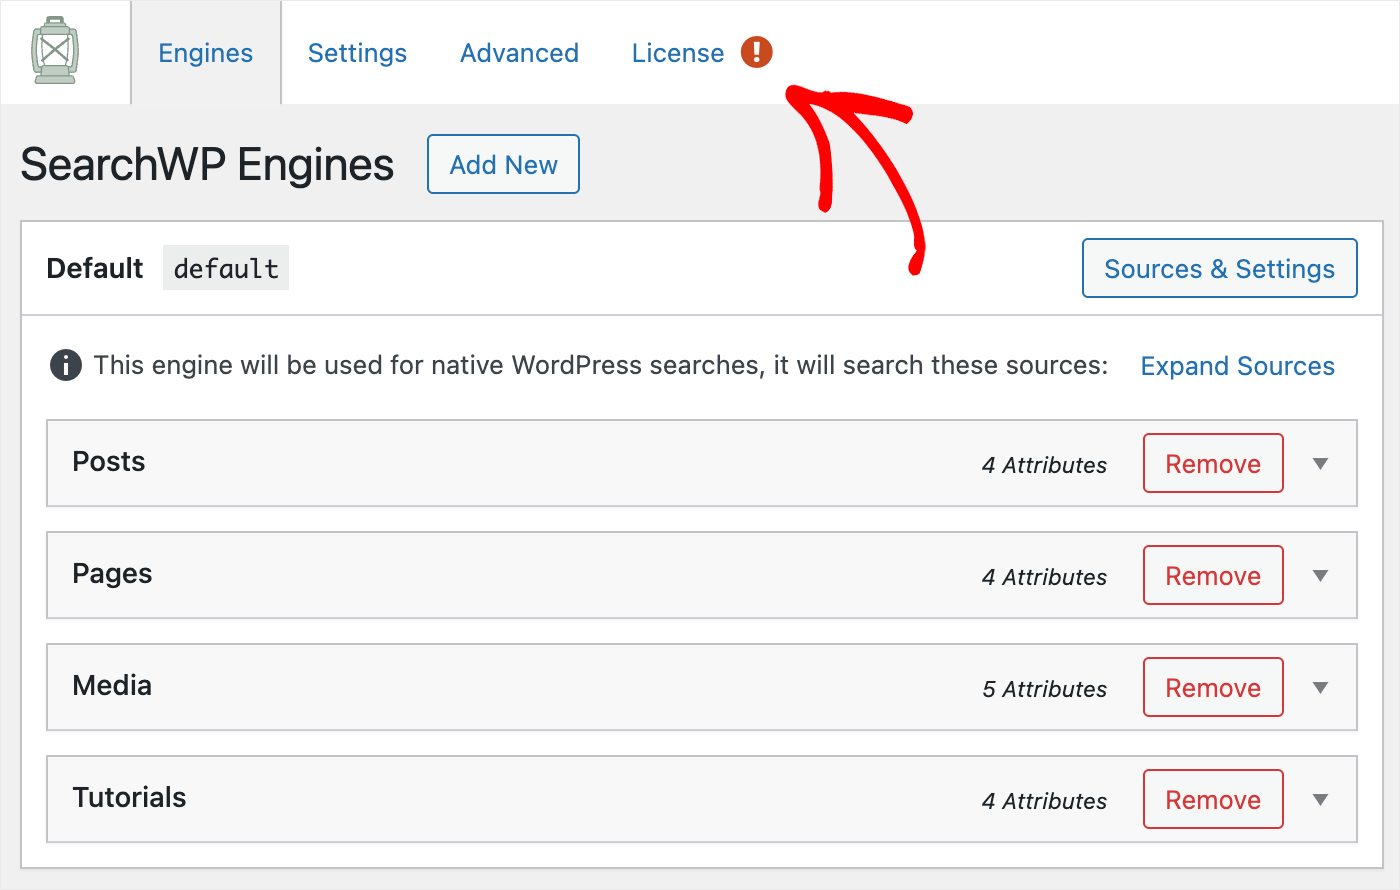Remove the Pages source

(1213, 575)
